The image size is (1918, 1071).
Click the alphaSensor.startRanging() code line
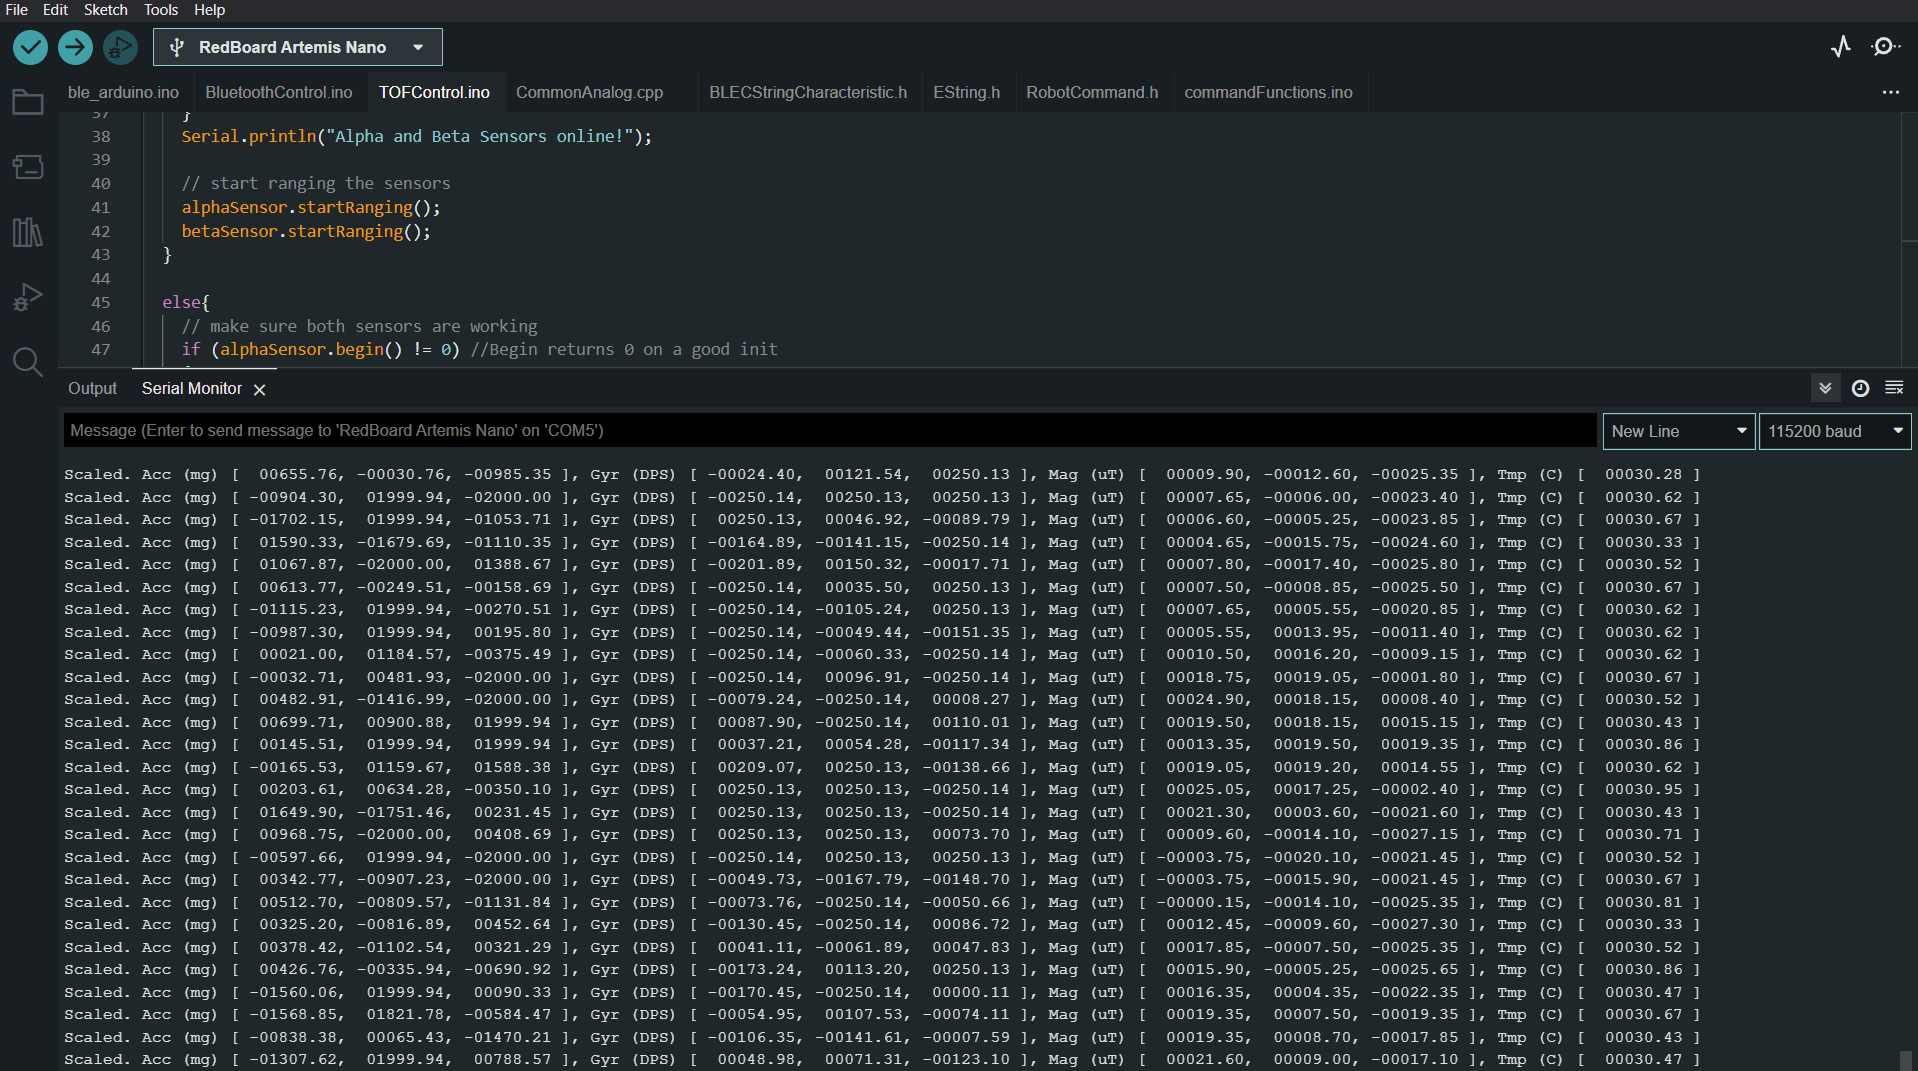pos(311,208)
